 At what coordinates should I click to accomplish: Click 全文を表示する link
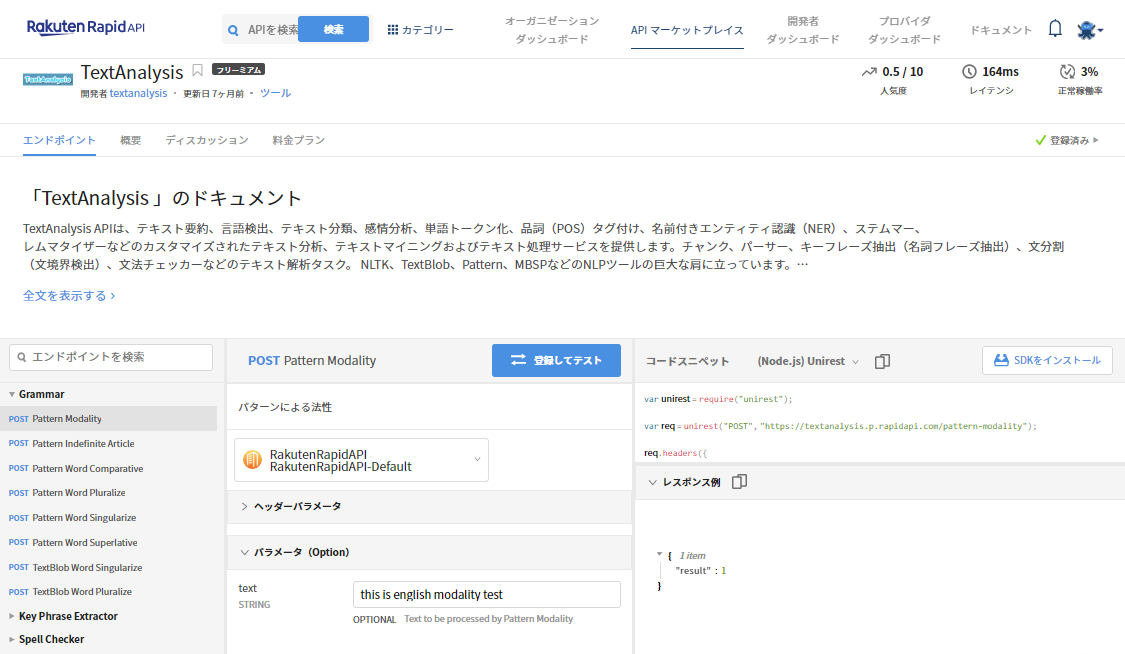coord(69,295)
